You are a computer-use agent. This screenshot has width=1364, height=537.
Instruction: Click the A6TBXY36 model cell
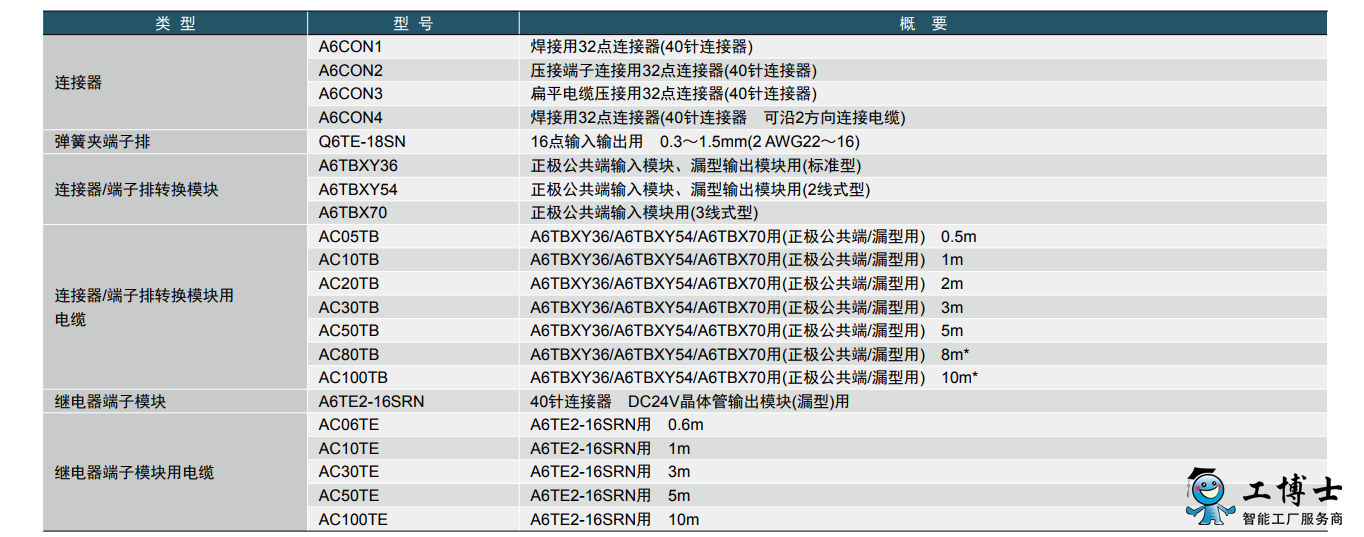coord(413,166)
